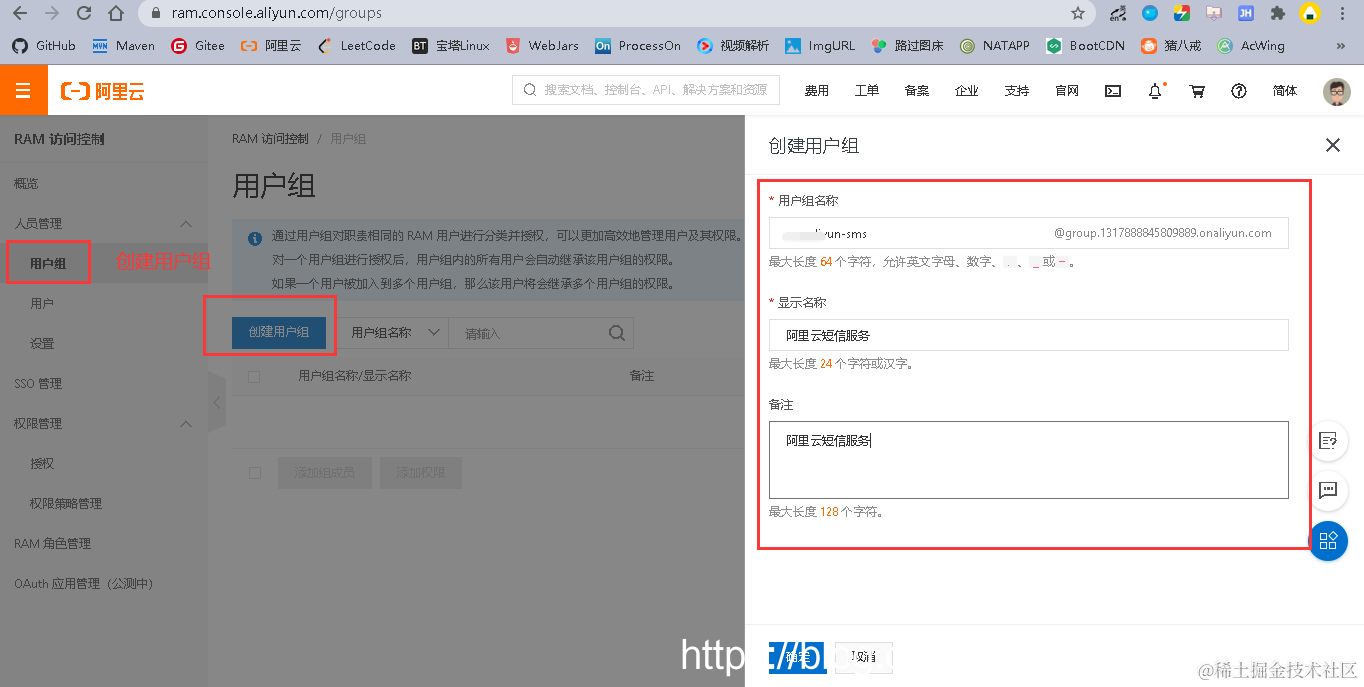Open the 用户组名称 filter dropdown
This screenshot has width=1364, height=687.
tap(395, 333)
